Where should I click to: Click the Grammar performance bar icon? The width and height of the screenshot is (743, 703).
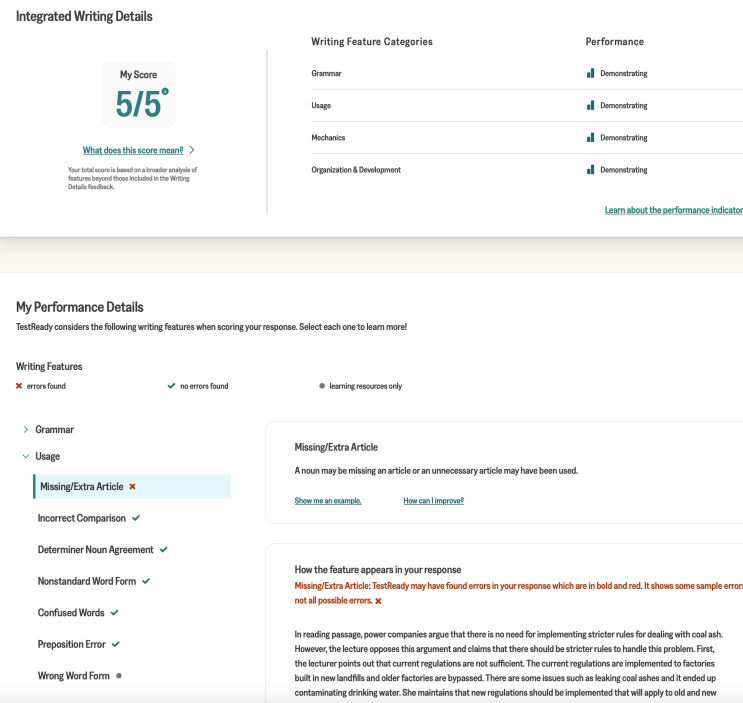[590, 73]
